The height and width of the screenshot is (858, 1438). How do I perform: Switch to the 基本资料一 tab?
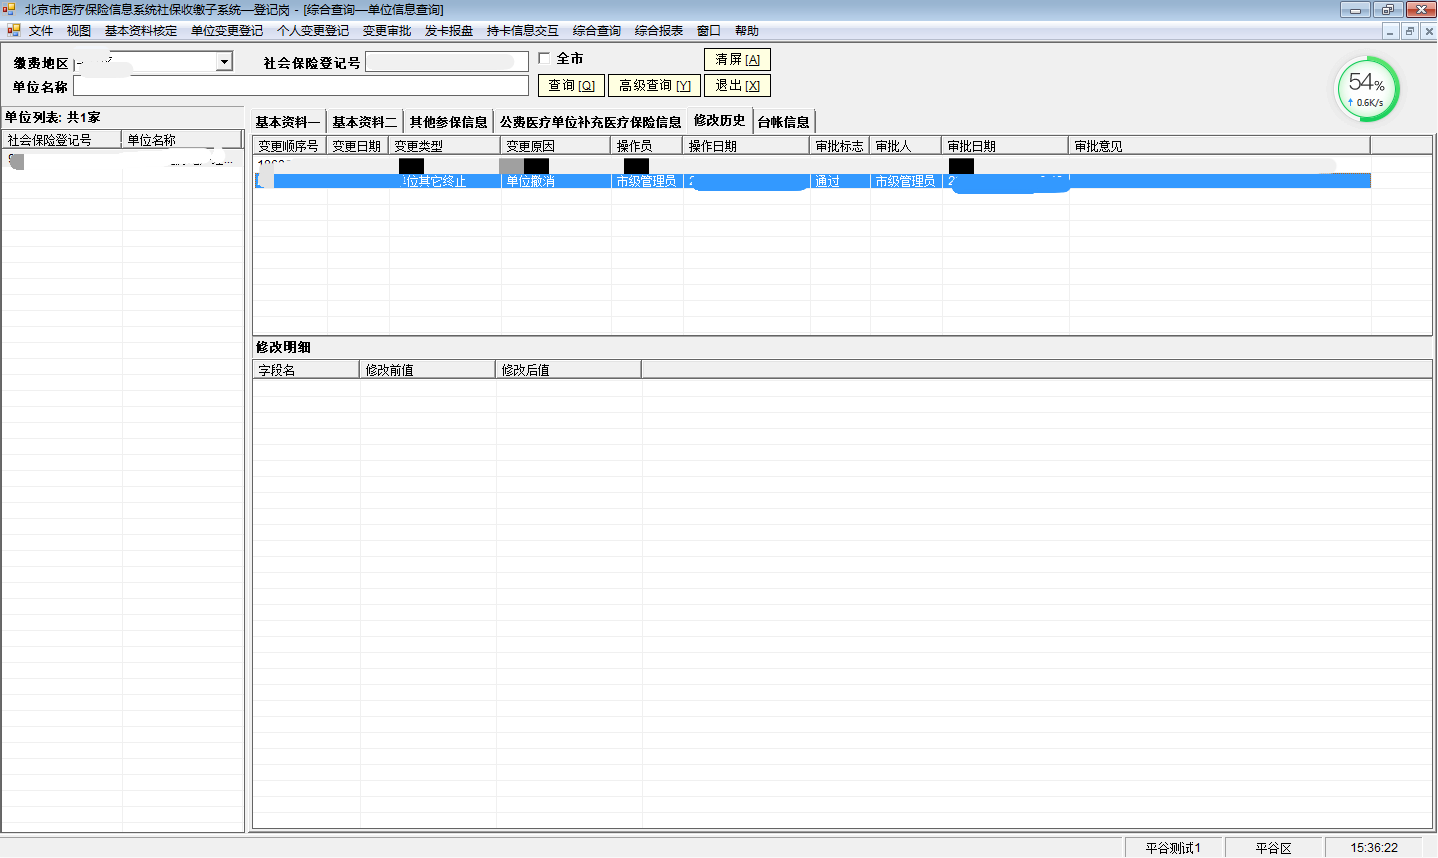(287, 122)
